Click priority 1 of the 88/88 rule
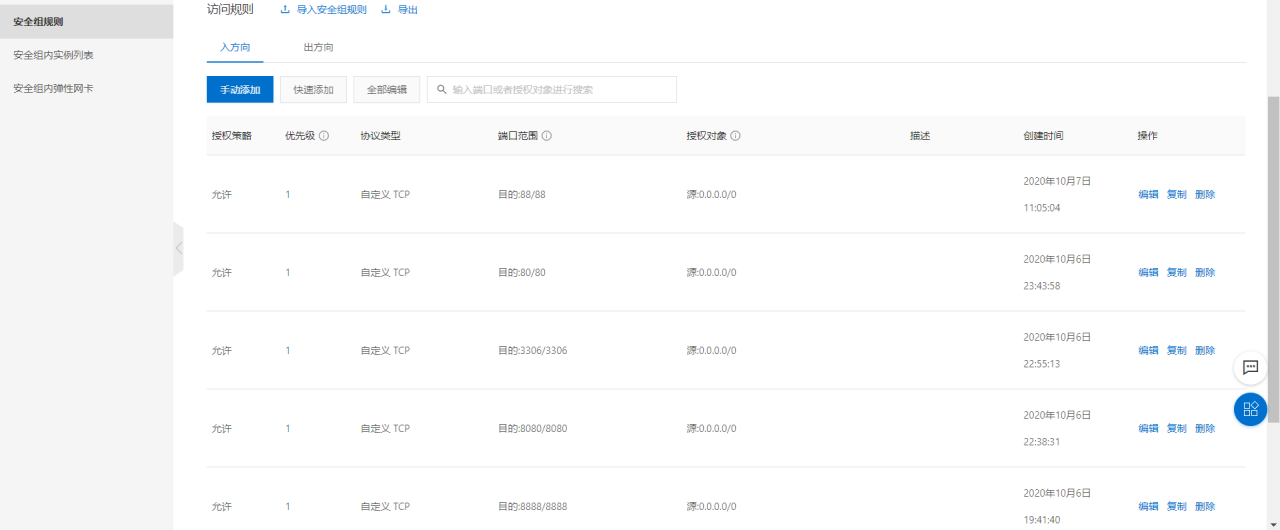Screen dimensions: 1280x530 [x=288, y=195]
